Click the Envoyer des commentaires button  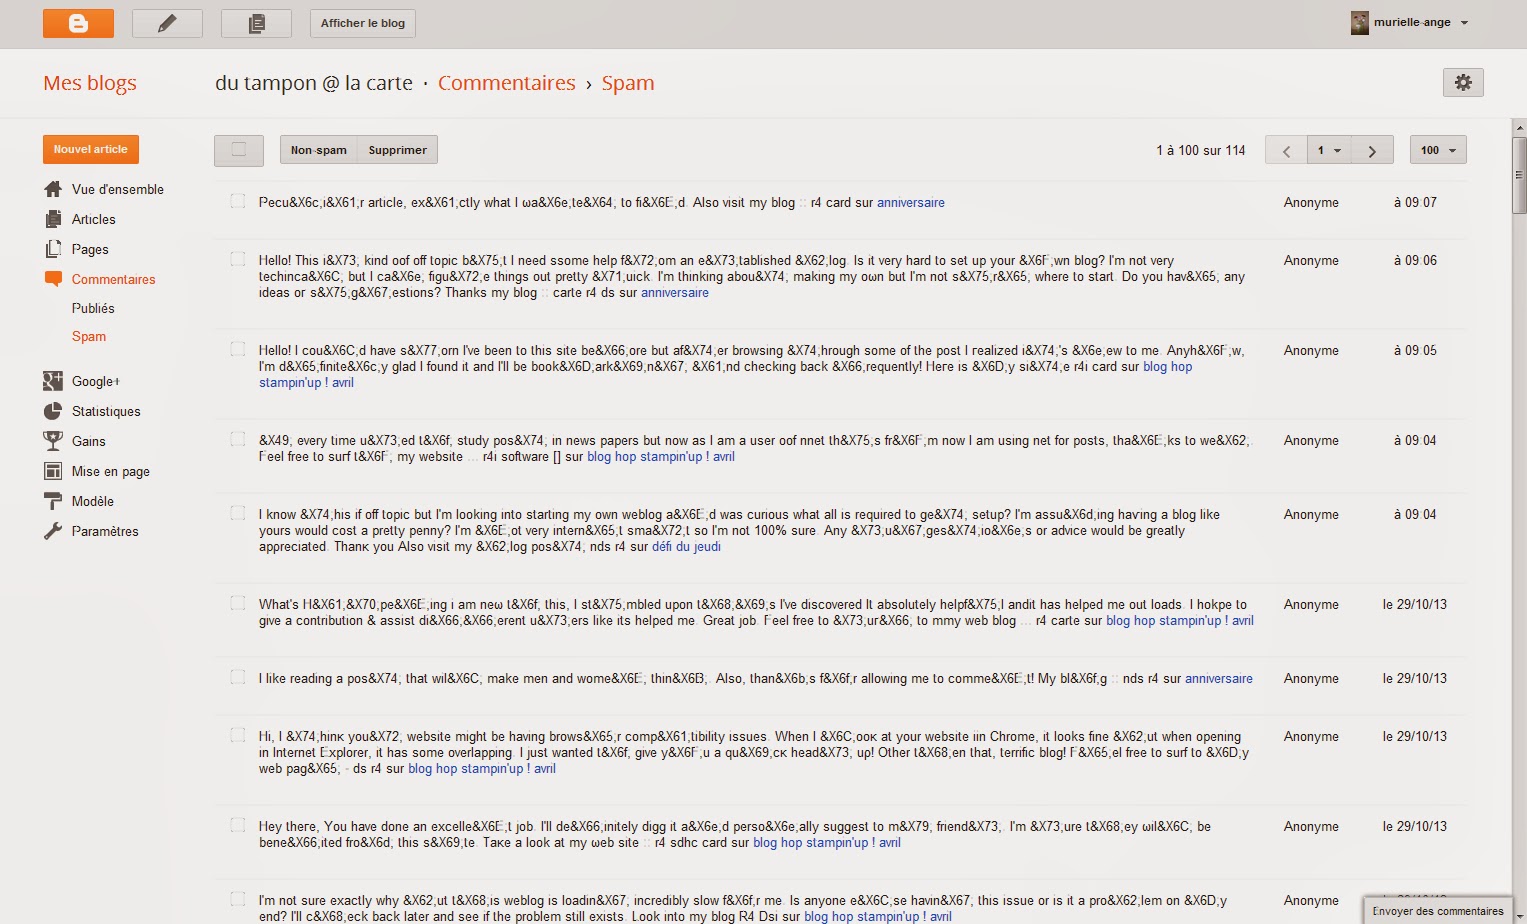[x=1438, y=911]
